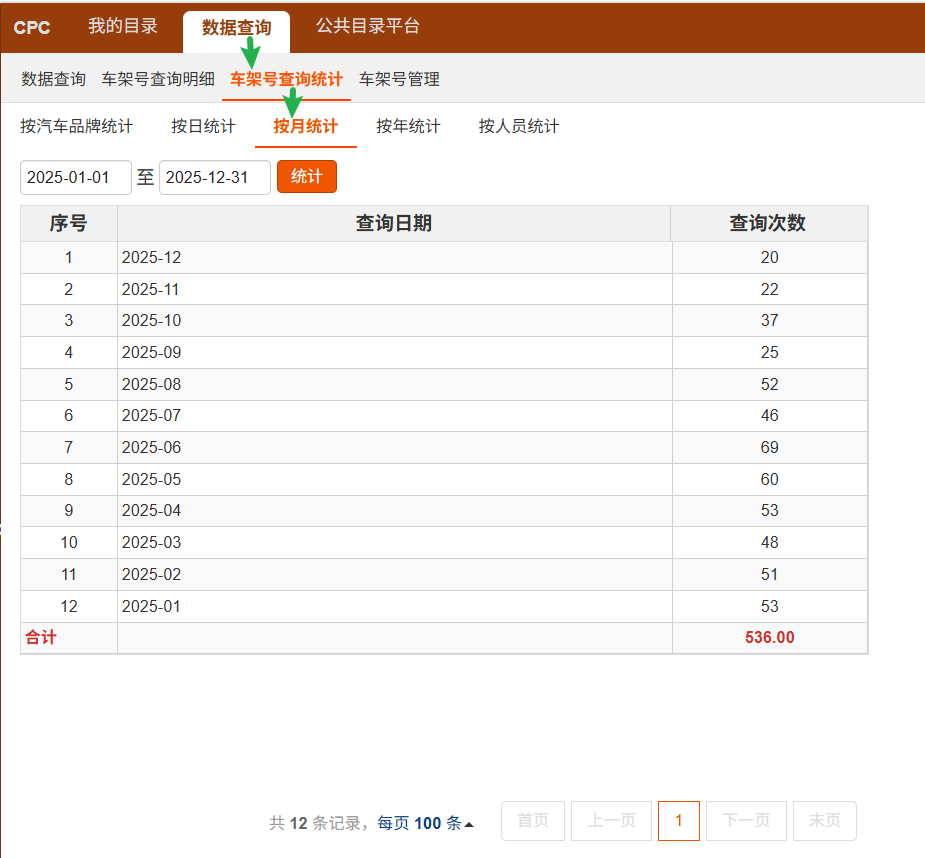
Task: Go to page 1 in pagination
Action: click(678, 821)
